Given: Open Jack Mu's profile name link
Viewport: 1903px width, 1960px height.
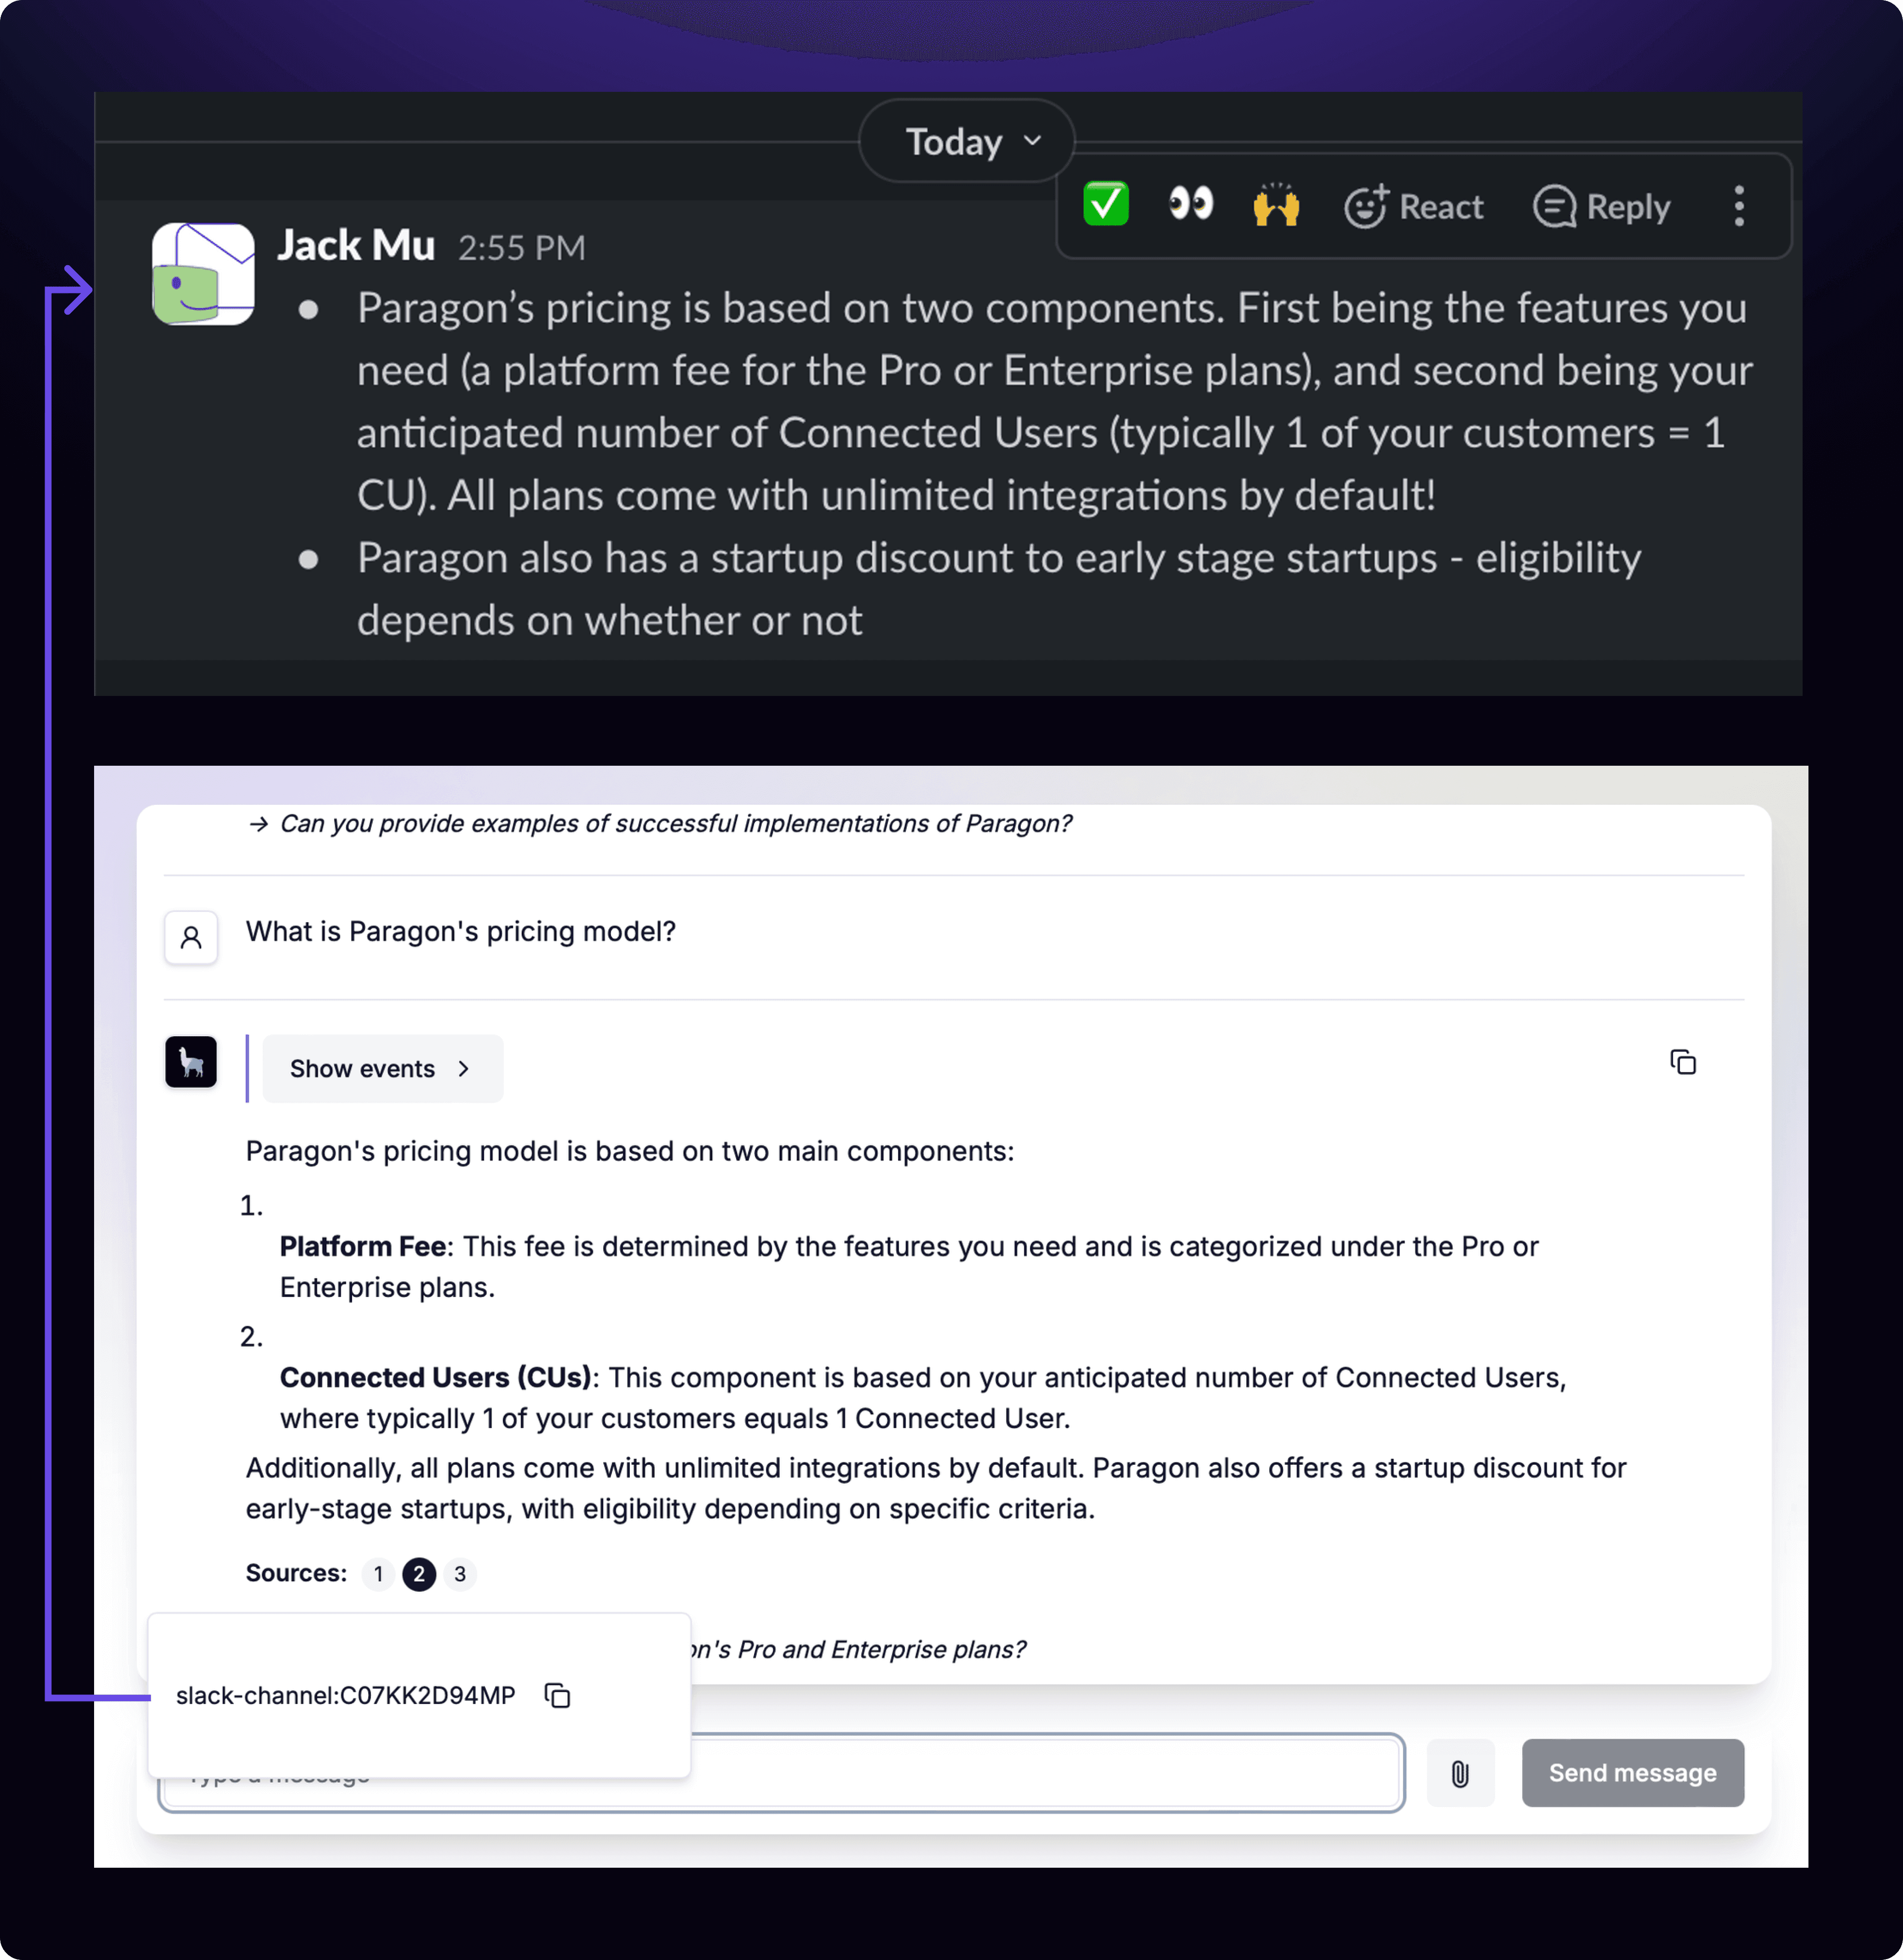Looking at the screenshot, I should pos(356,246).
